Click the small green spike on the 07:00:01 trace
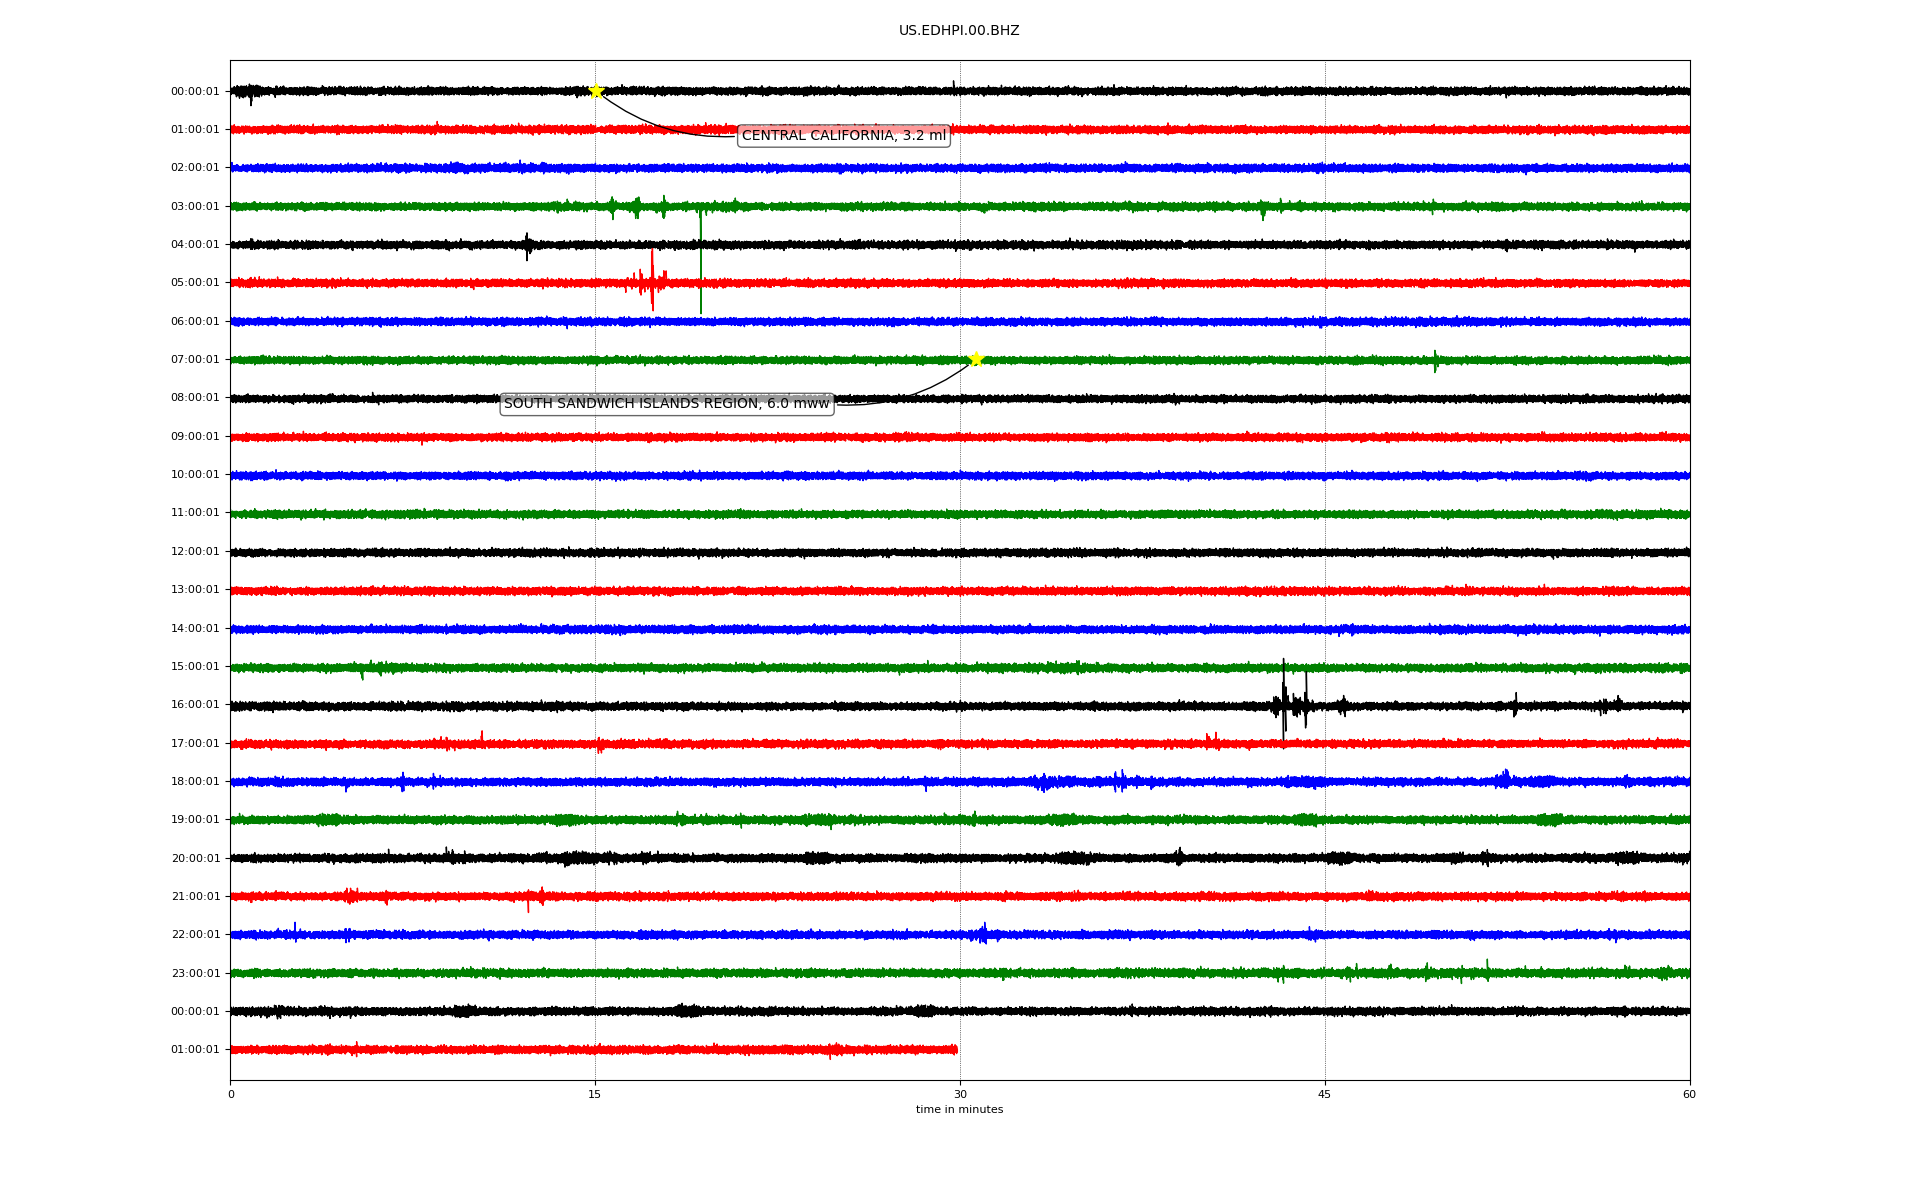Screen dimensions: 1920x1200 (1435, 360)
